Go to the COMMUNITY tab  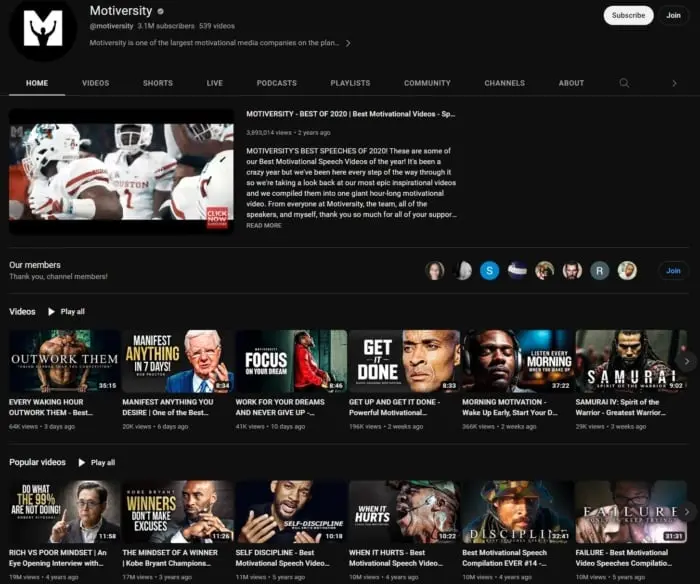click(x=427, y=83)
